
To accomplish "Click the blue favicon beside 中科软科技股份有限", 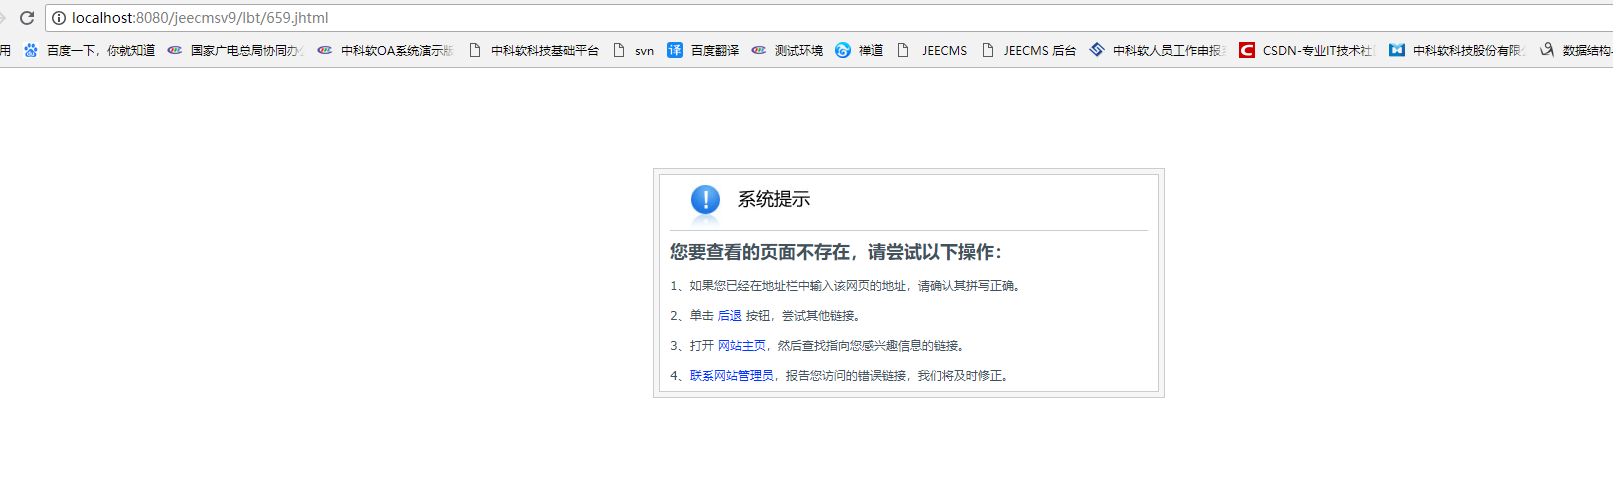I will click(1397, 50).
